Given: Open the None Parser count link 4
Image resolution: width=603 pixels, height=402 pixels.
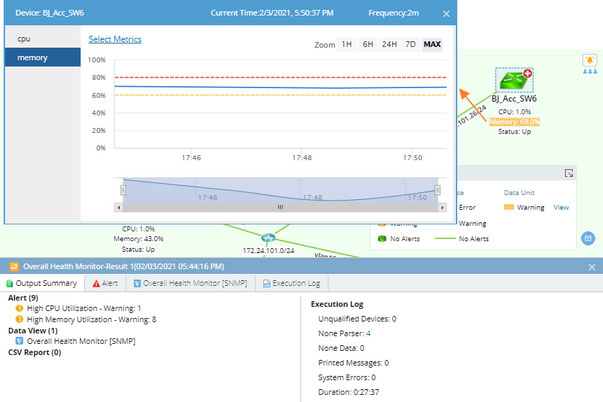Looking at the screenshot, I should 368,334.
